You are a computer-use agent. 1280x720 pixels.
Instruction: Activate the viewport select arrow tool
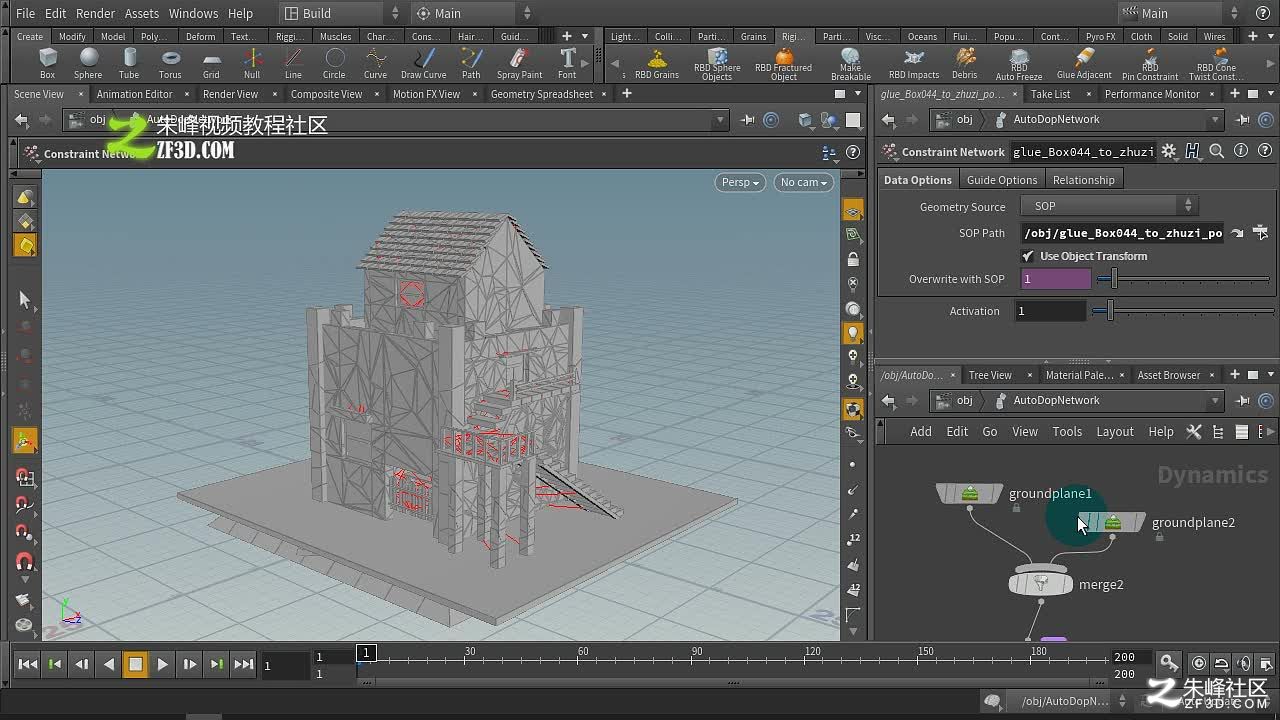coord(25,299)
